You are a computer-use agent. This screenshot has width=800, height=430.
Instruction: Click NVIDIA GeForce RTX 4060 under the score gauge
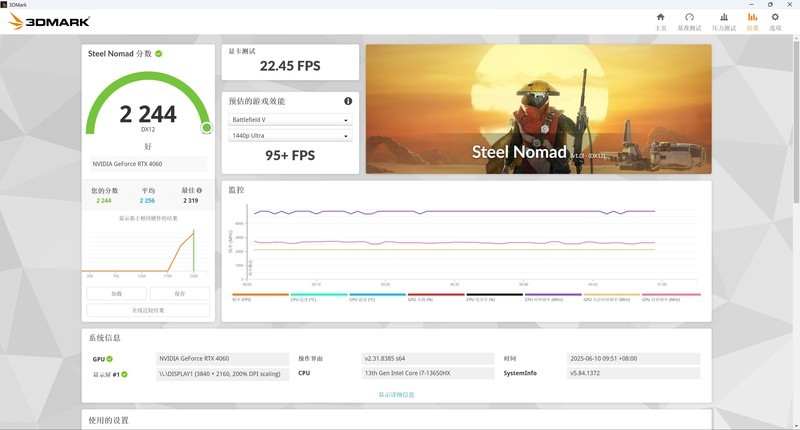(x=148, y=164)
